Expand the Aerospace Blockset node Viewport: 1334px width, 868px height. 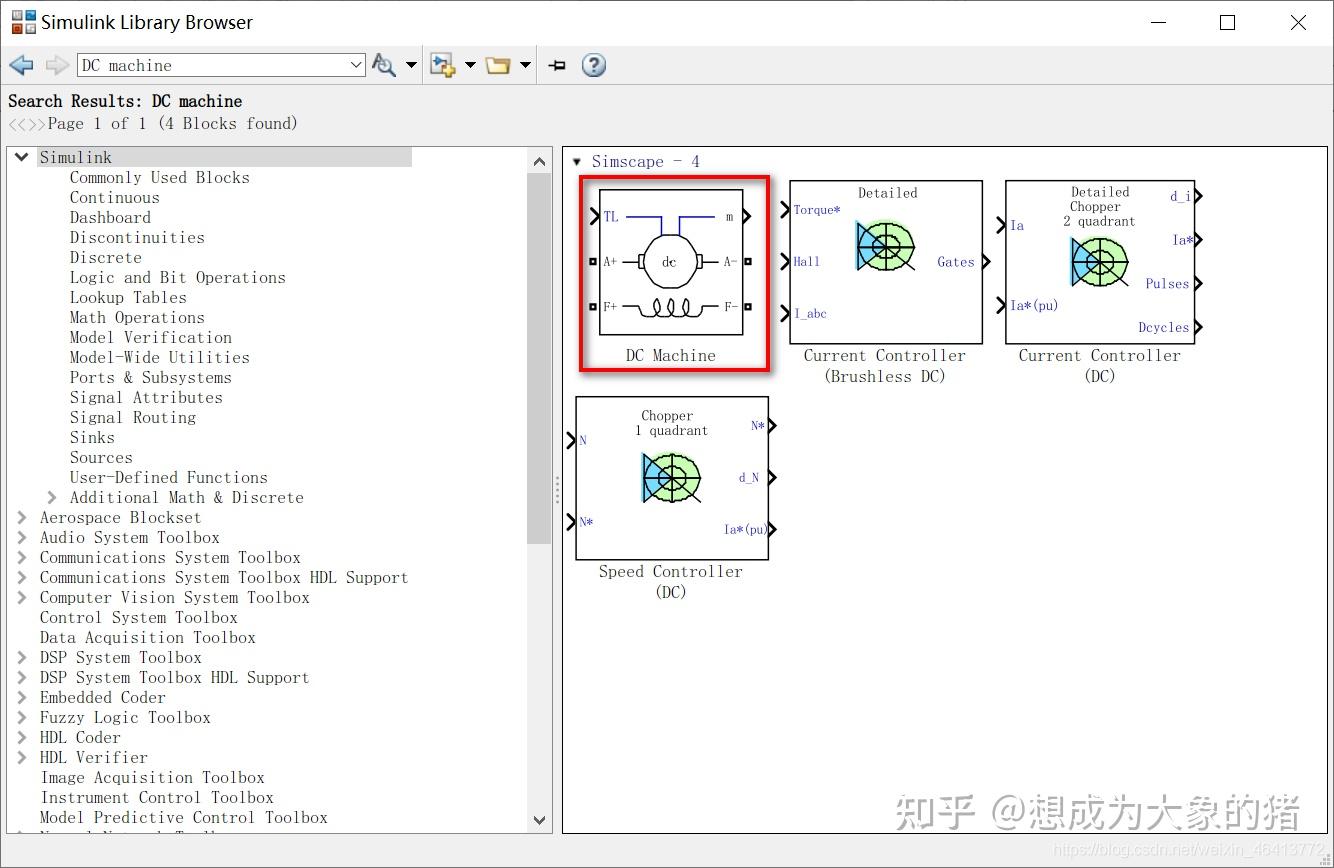(21, 517)
